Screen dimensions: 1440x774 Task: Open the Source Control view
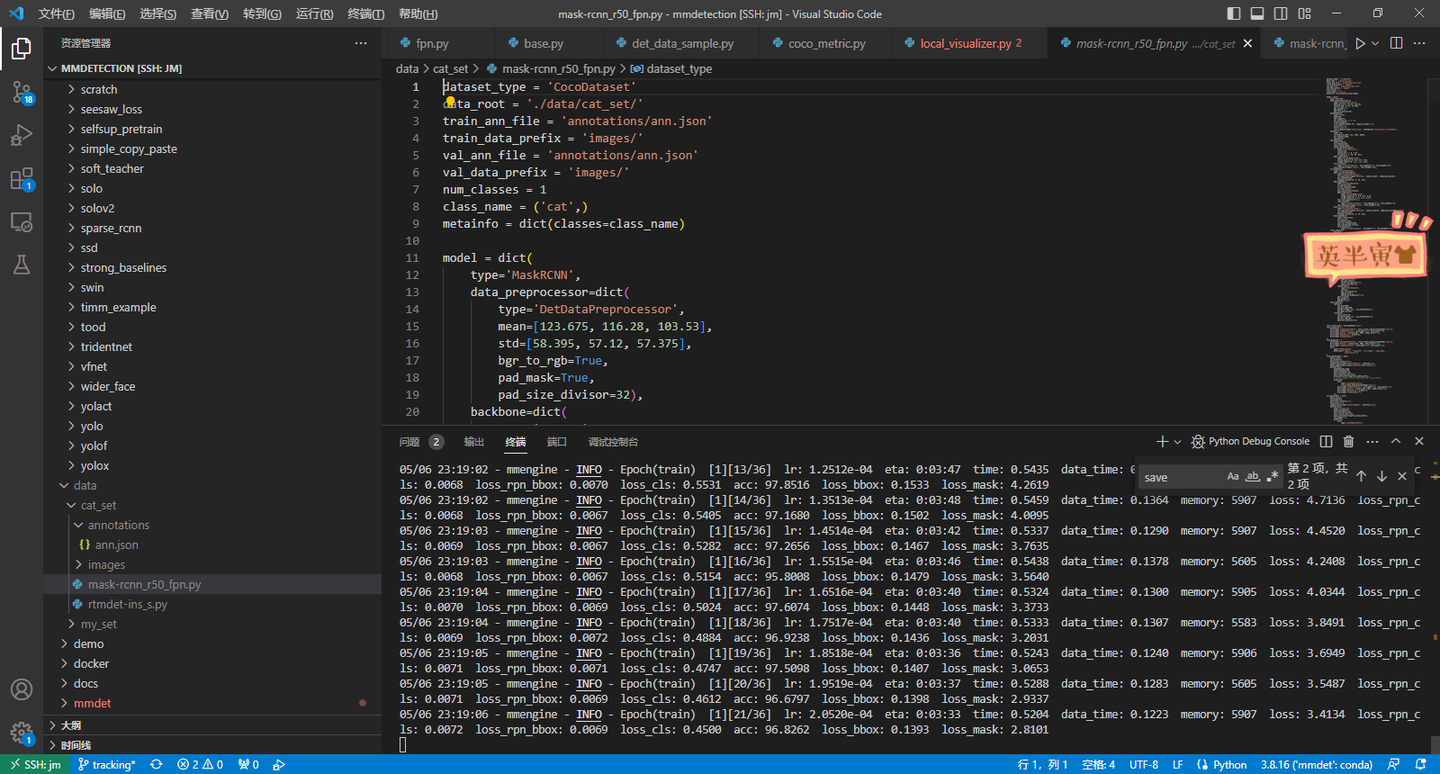pos(21,92)
